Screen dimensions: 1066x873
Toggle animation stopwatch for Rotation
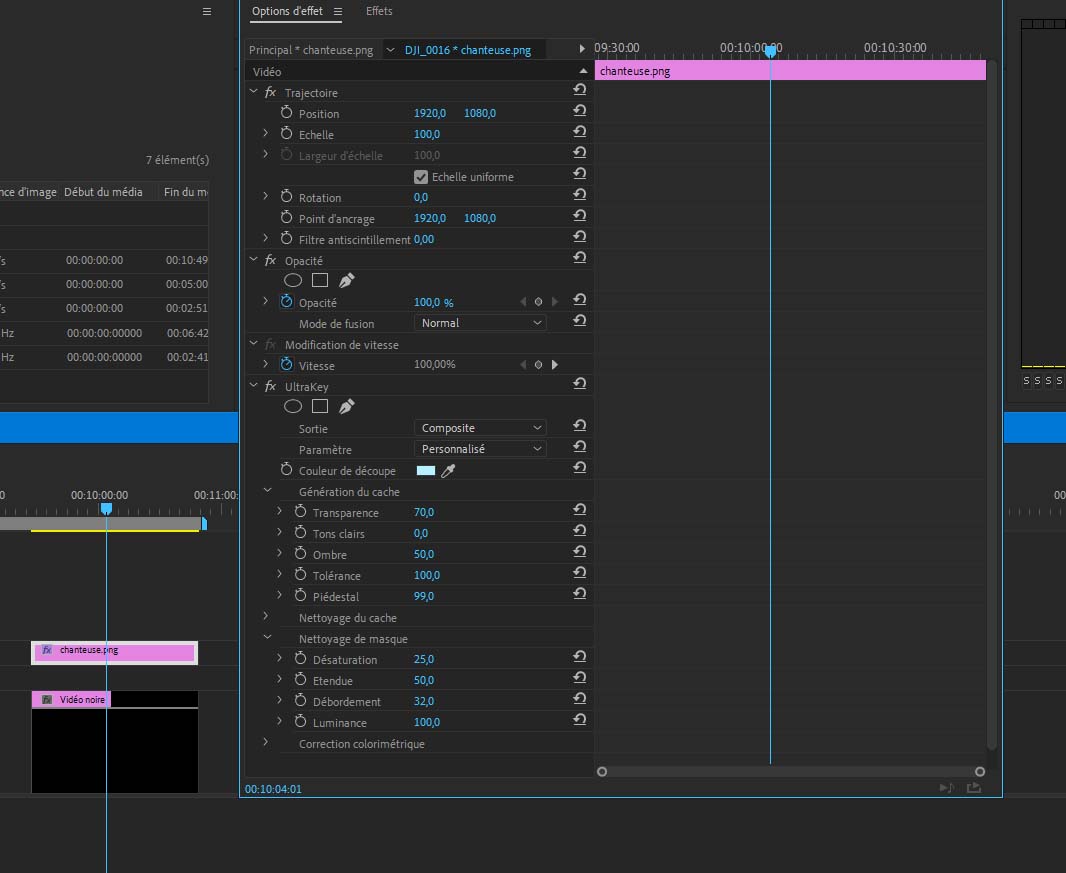coord(286,196)
